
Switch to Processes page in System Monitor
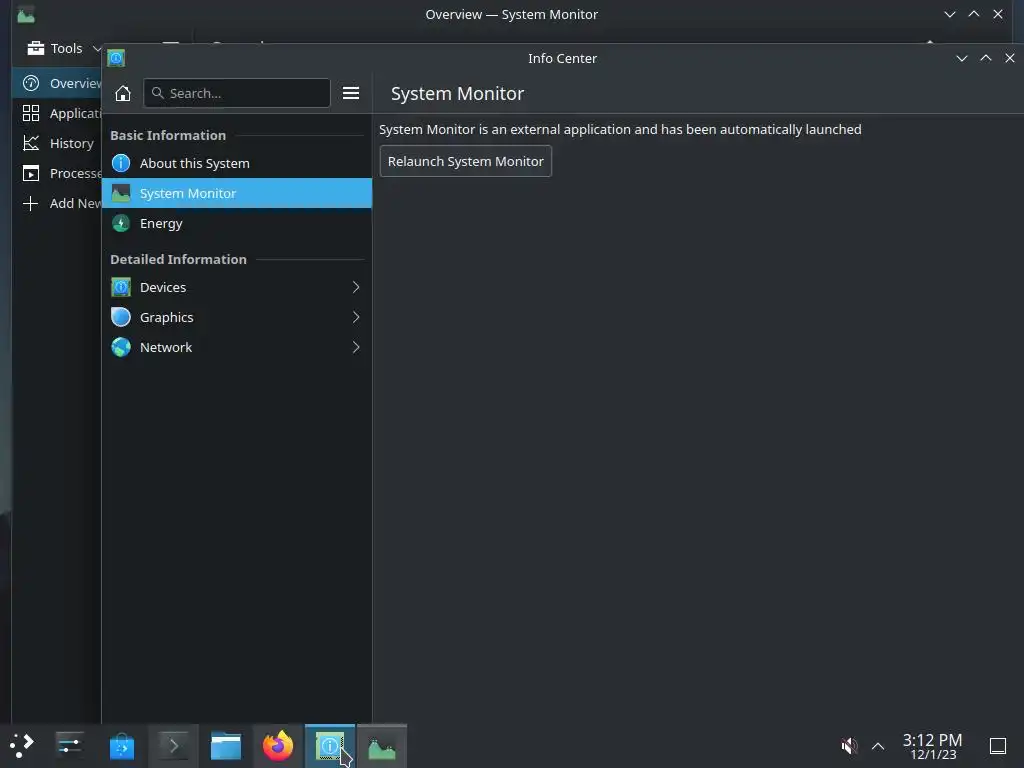[x=57, y=174]
